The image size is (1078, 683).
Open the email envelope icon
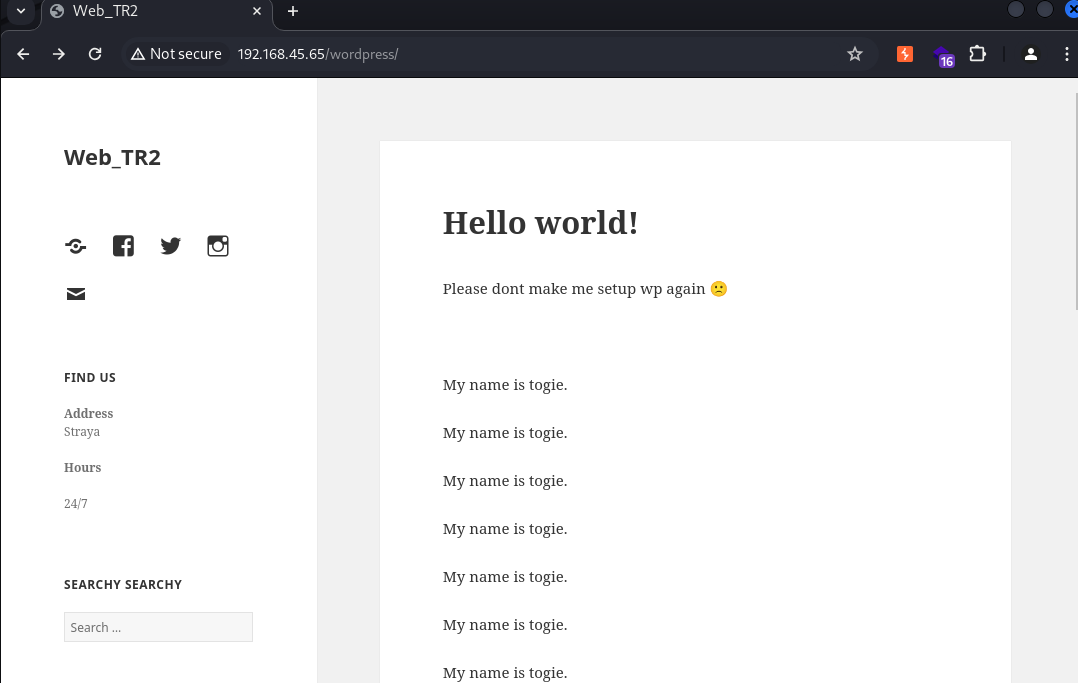tap(76, 294)
